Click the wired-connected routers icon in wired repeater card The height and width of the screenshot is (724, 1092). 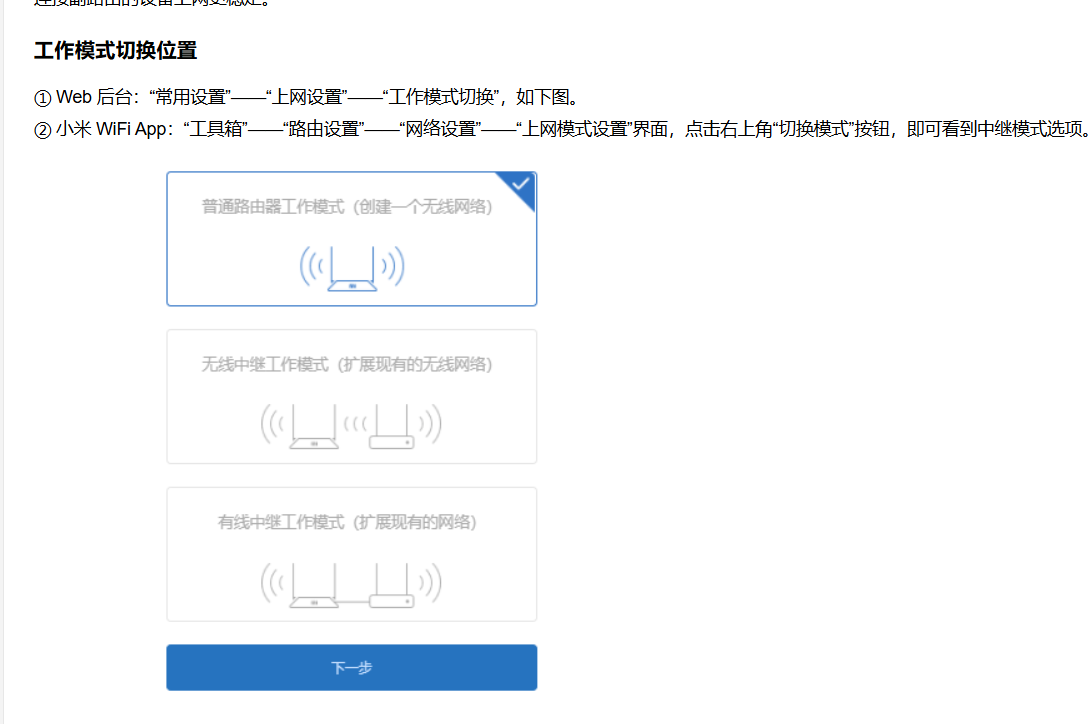(351, 580)
